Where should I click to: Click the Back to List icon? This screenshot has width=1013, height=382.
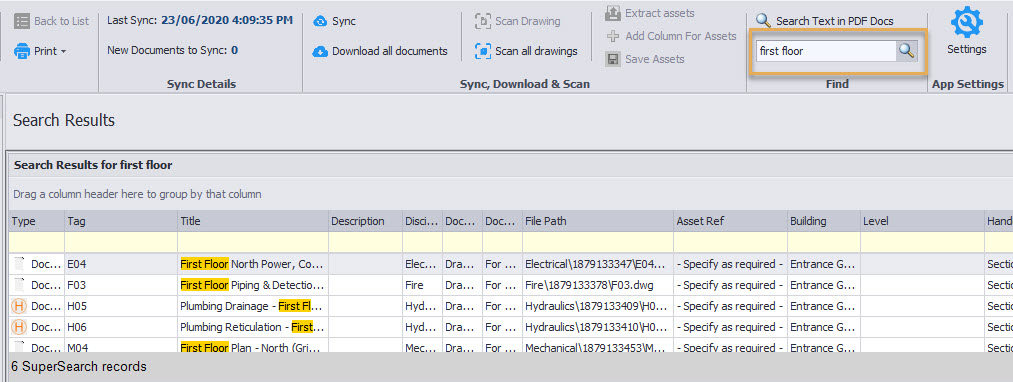(22, 21)
